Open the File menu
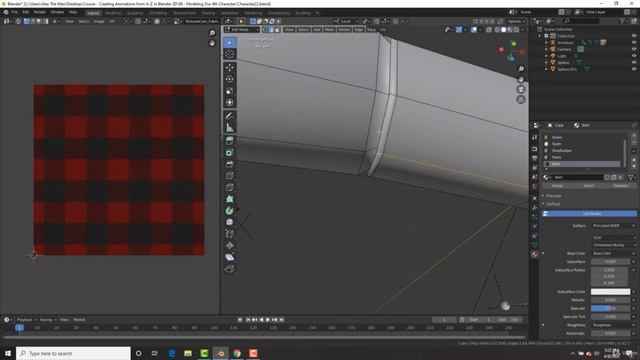Screen dimensions: 640x360 point(15,12)
